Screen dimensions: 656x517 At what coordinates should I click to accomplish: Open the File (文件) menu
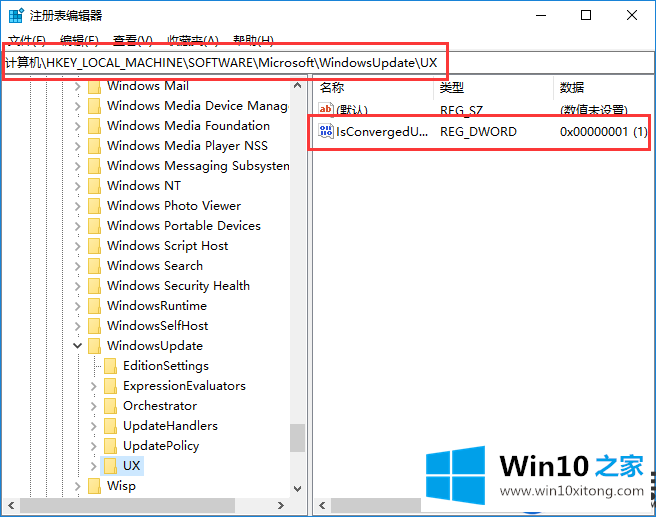27,40
